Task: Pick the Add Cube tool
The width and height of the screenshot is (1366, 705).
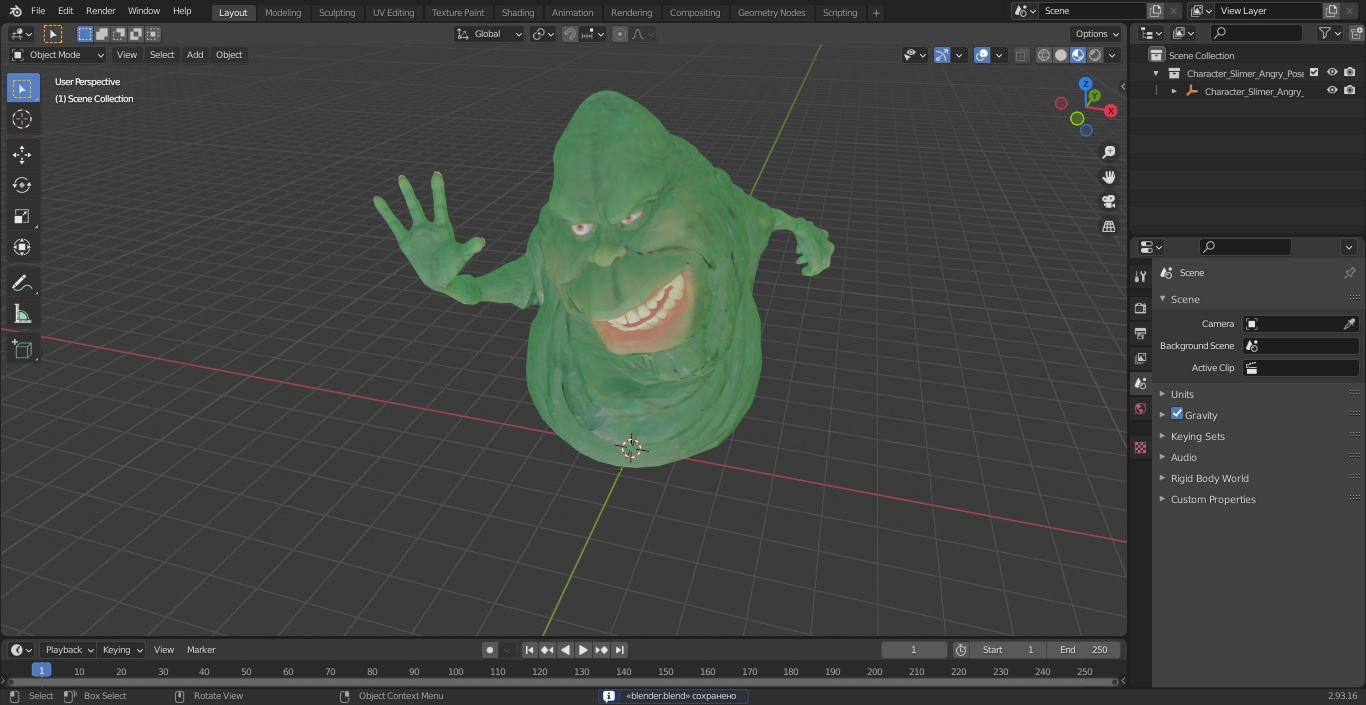Action: [22, 350]
